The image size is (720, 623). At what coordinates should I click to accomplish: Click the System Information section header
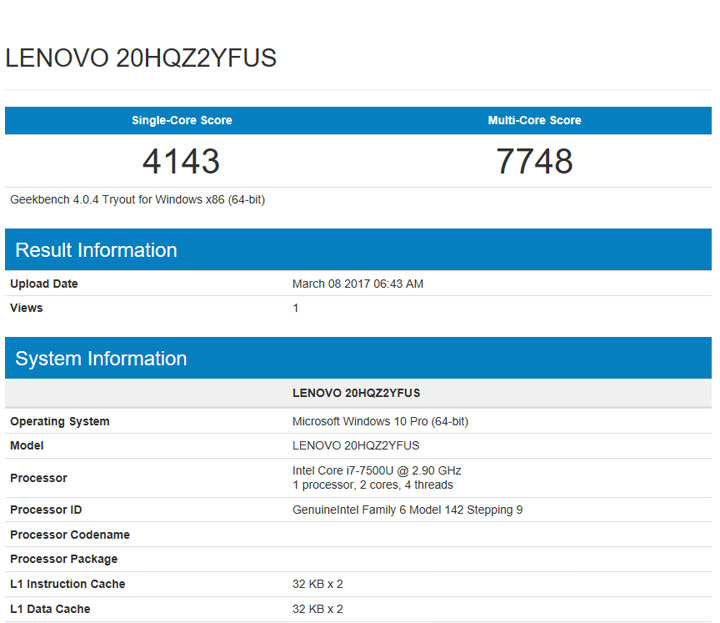101,358
